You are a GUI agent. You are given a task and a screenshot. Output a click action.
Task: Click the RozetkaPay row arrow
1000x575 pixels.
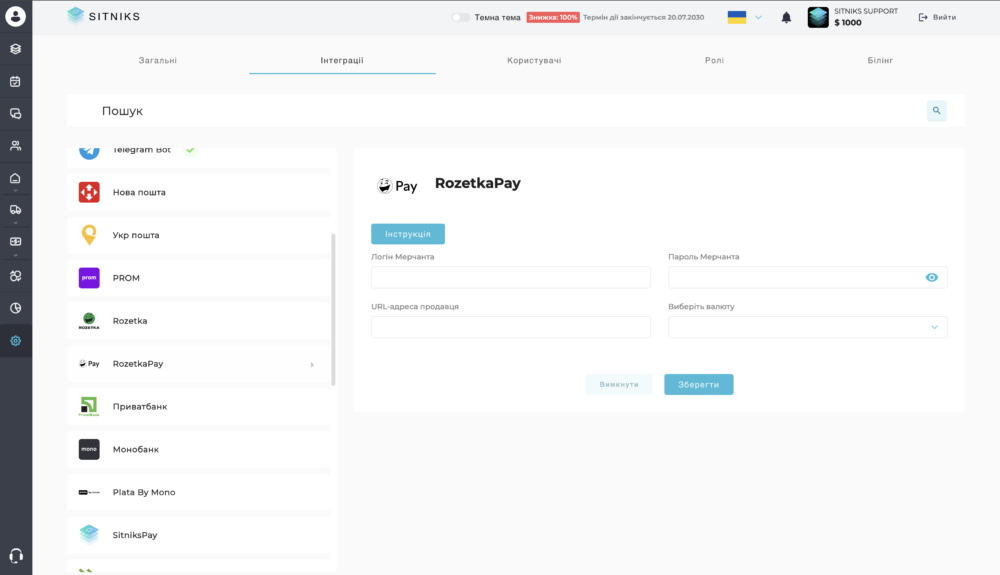[312, 365]
